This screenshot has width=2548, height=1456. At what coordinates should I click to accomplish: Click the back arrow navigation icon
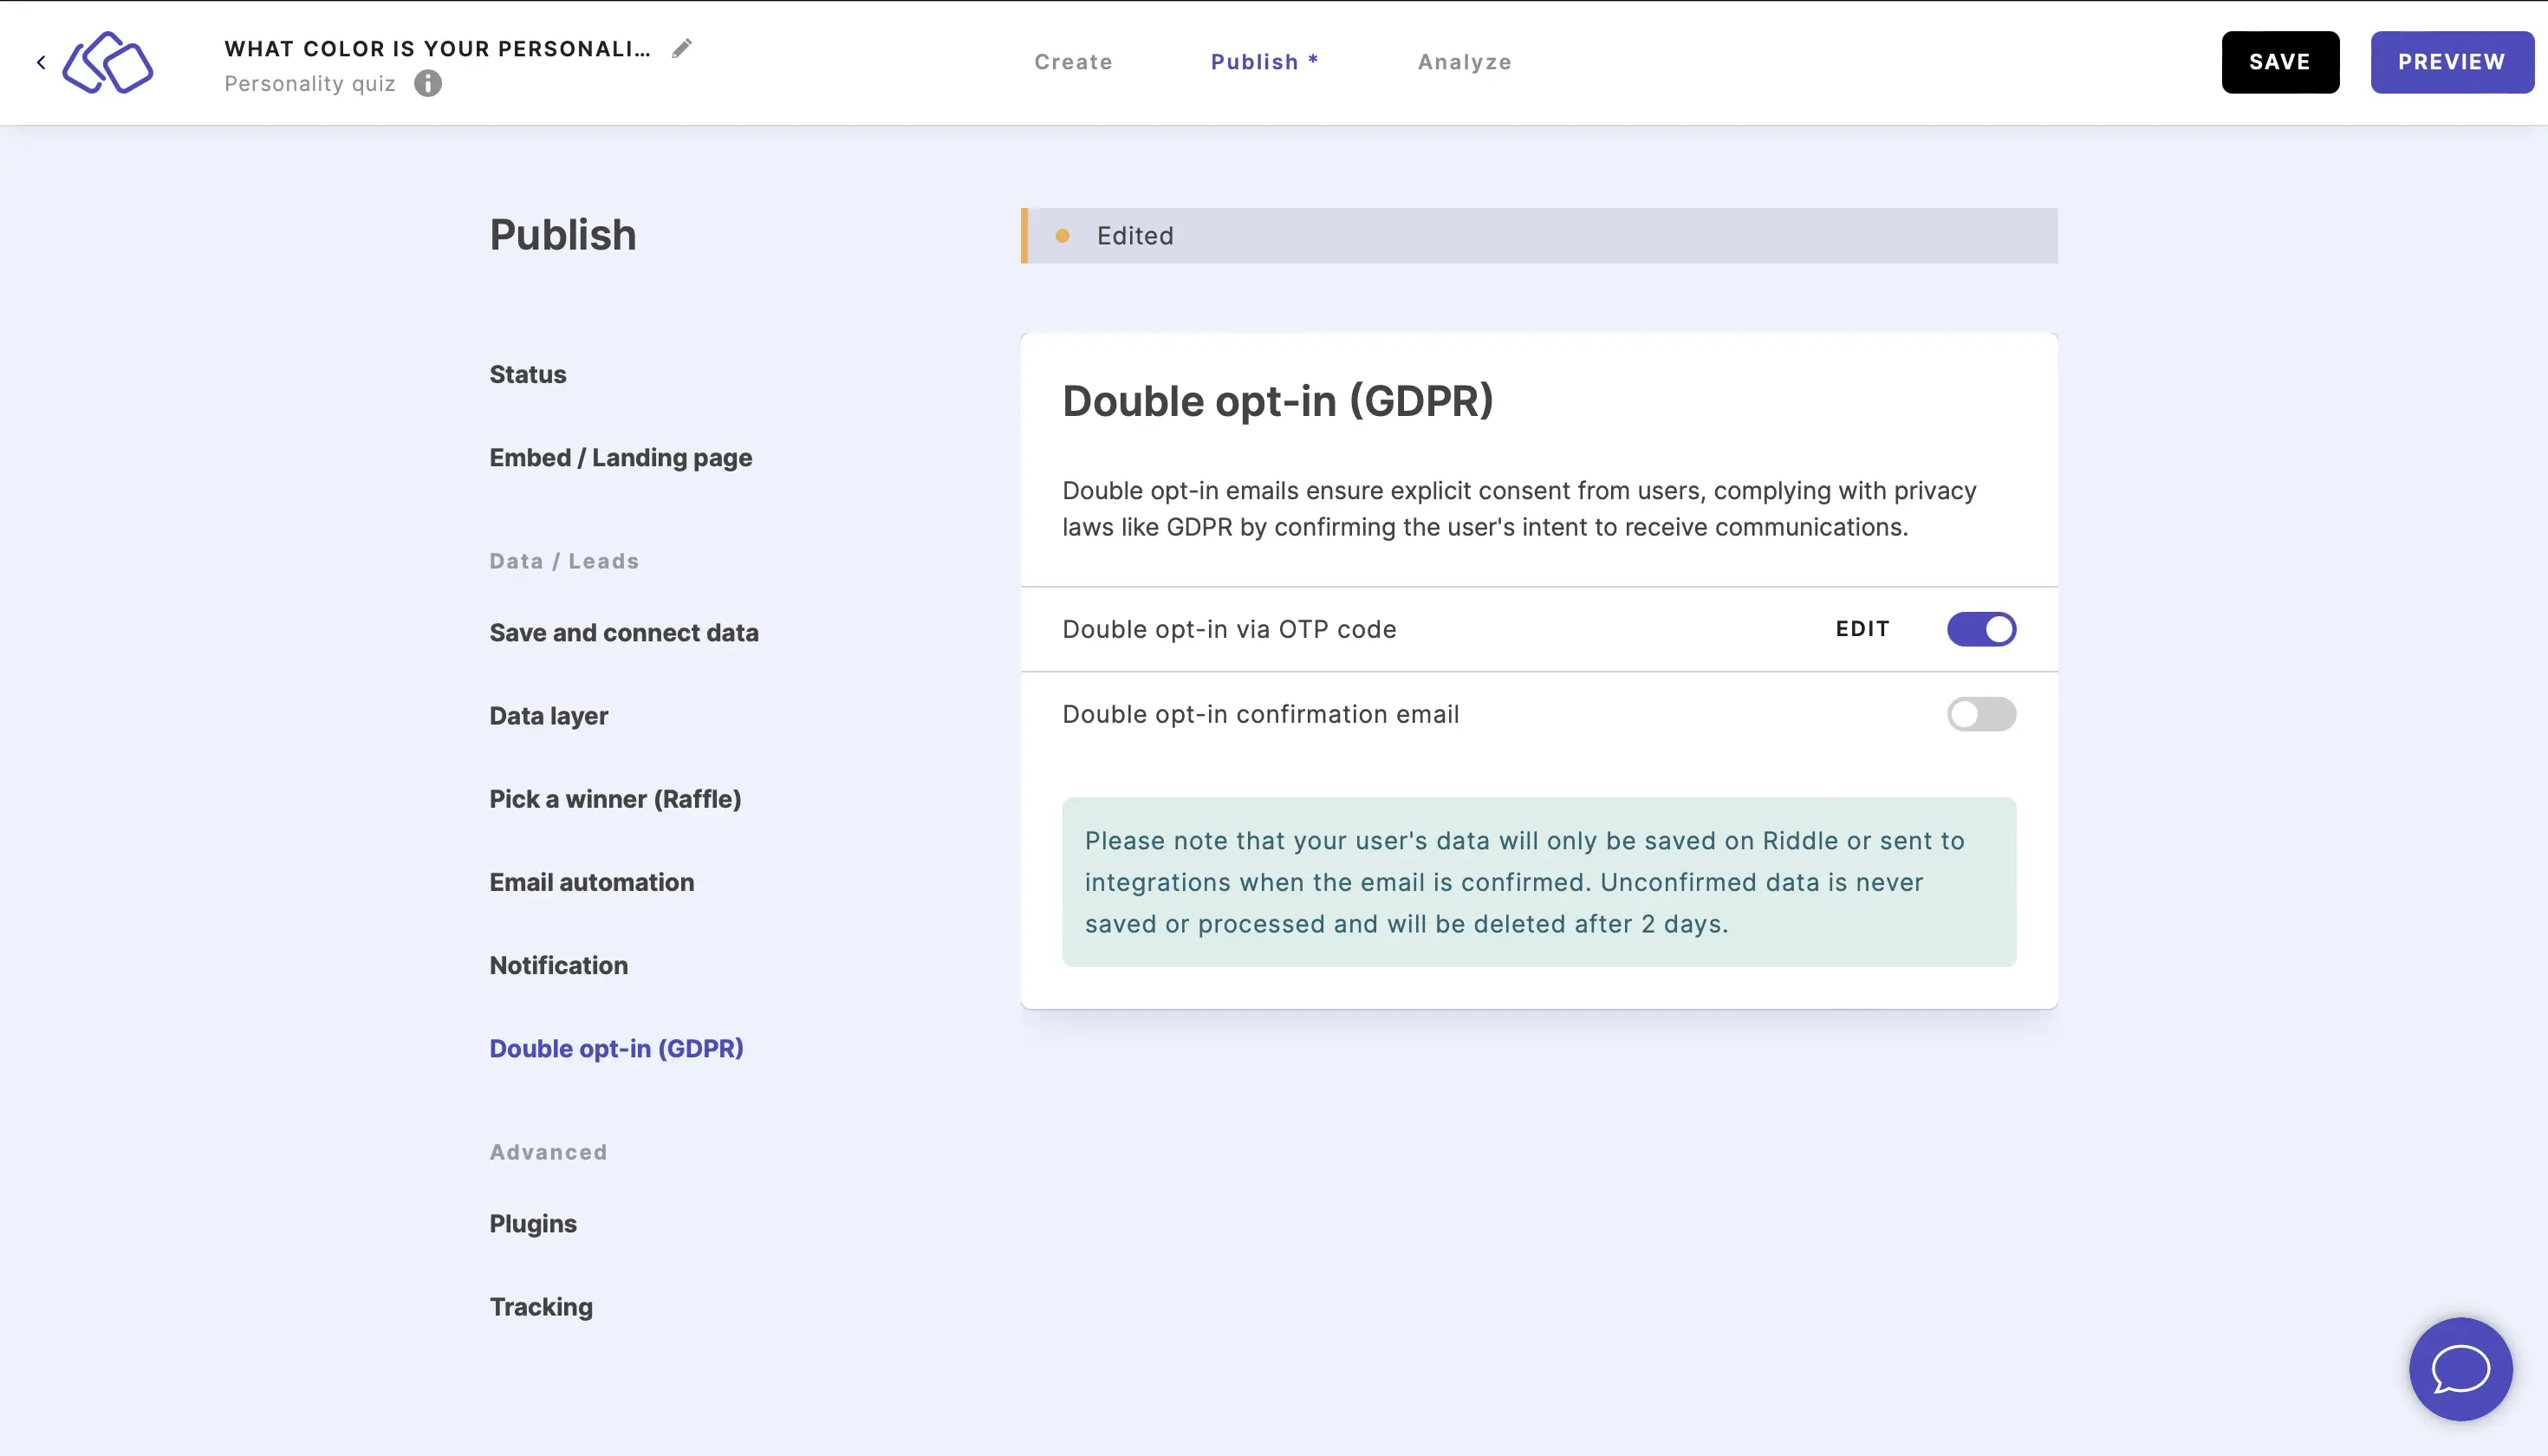click(x=42, y=62)
